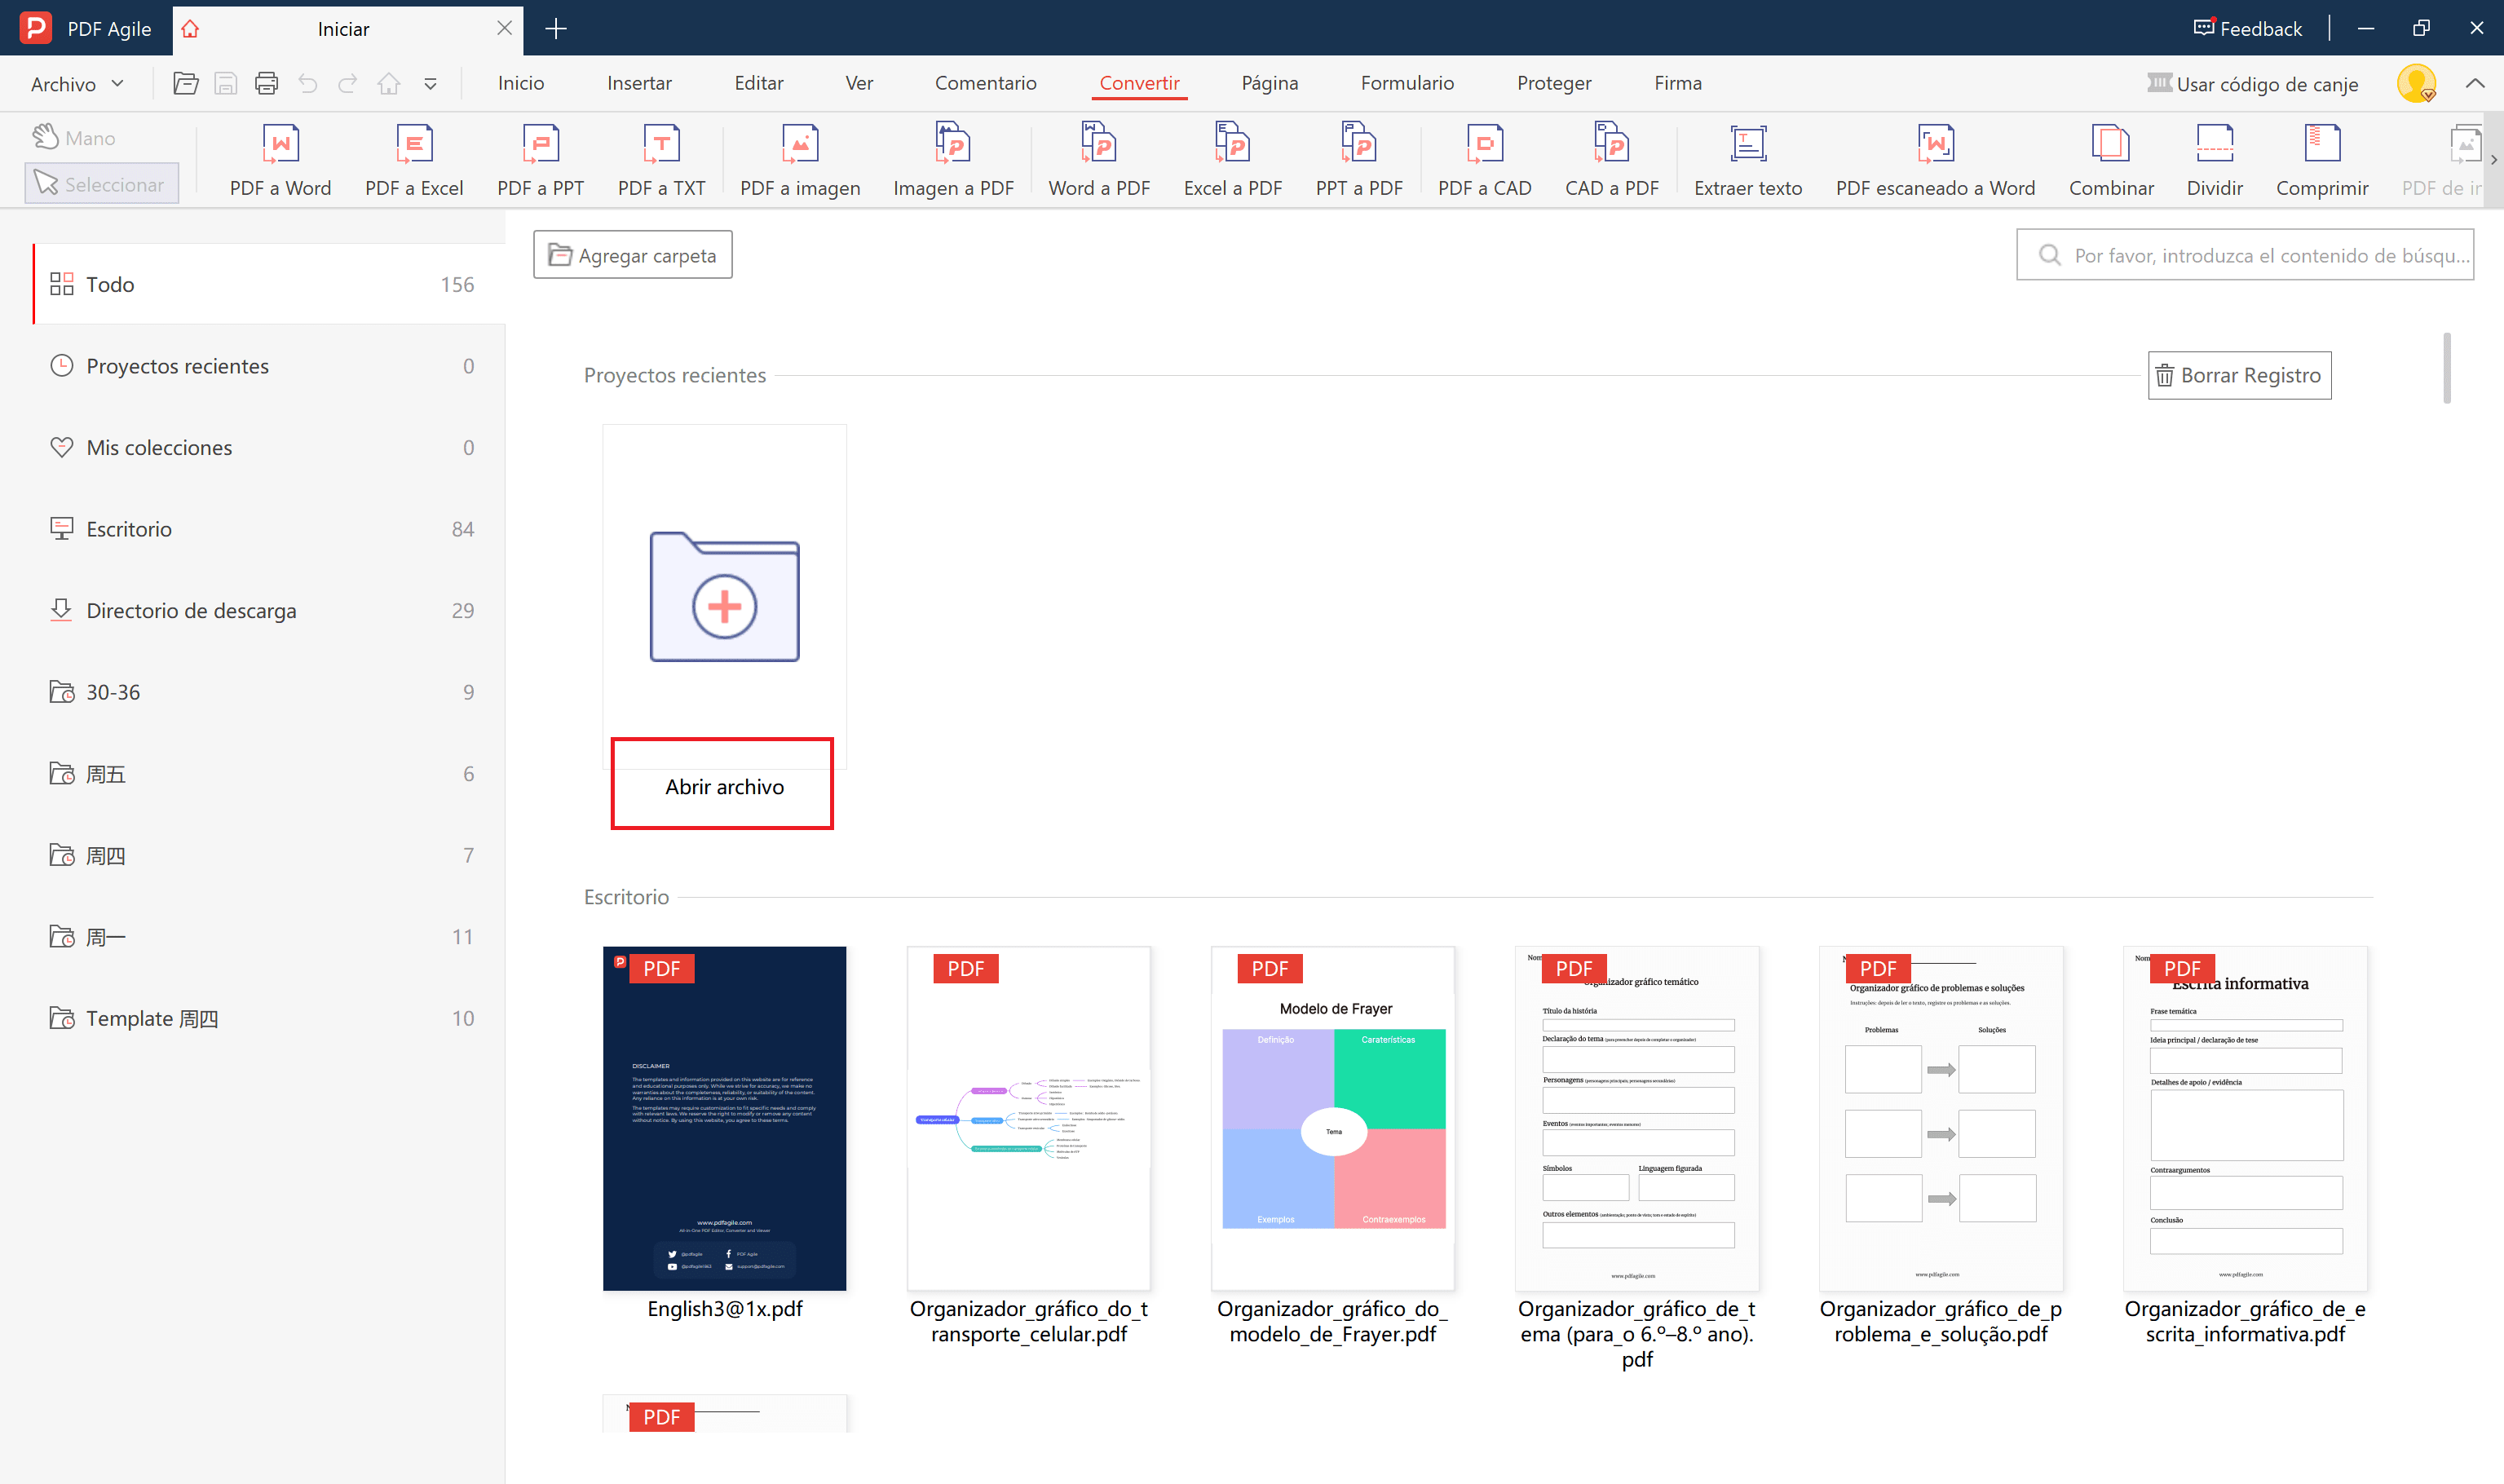Click the Agregar carpeta button
2504x1484 pixels.
click(x=633, y=255)
